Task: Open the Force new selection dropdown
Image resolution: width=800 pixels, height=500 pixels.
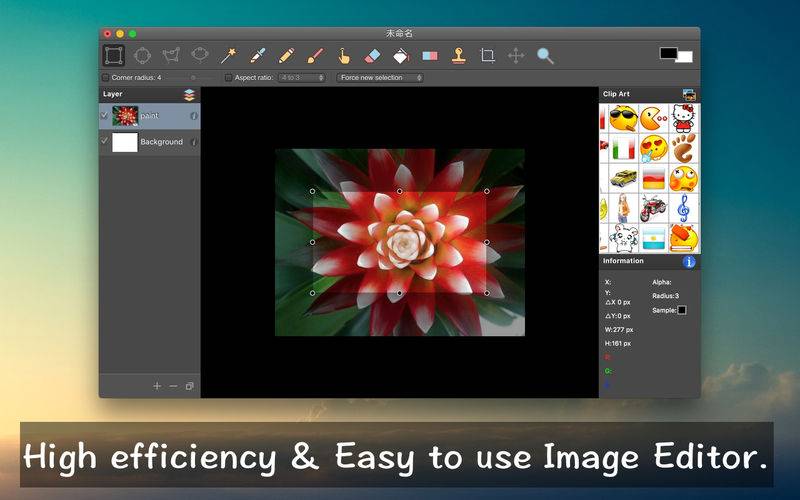Action: 380,78
